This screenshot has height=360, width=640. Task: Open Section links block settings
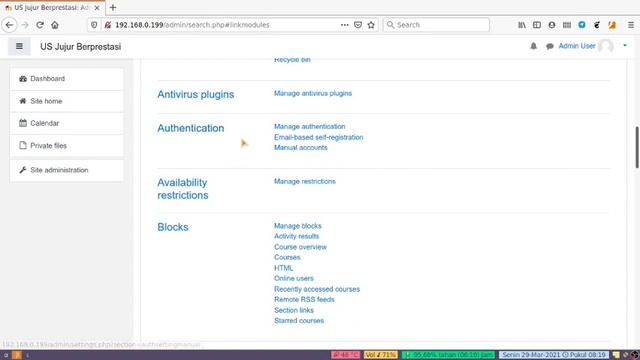coord(293,310)
